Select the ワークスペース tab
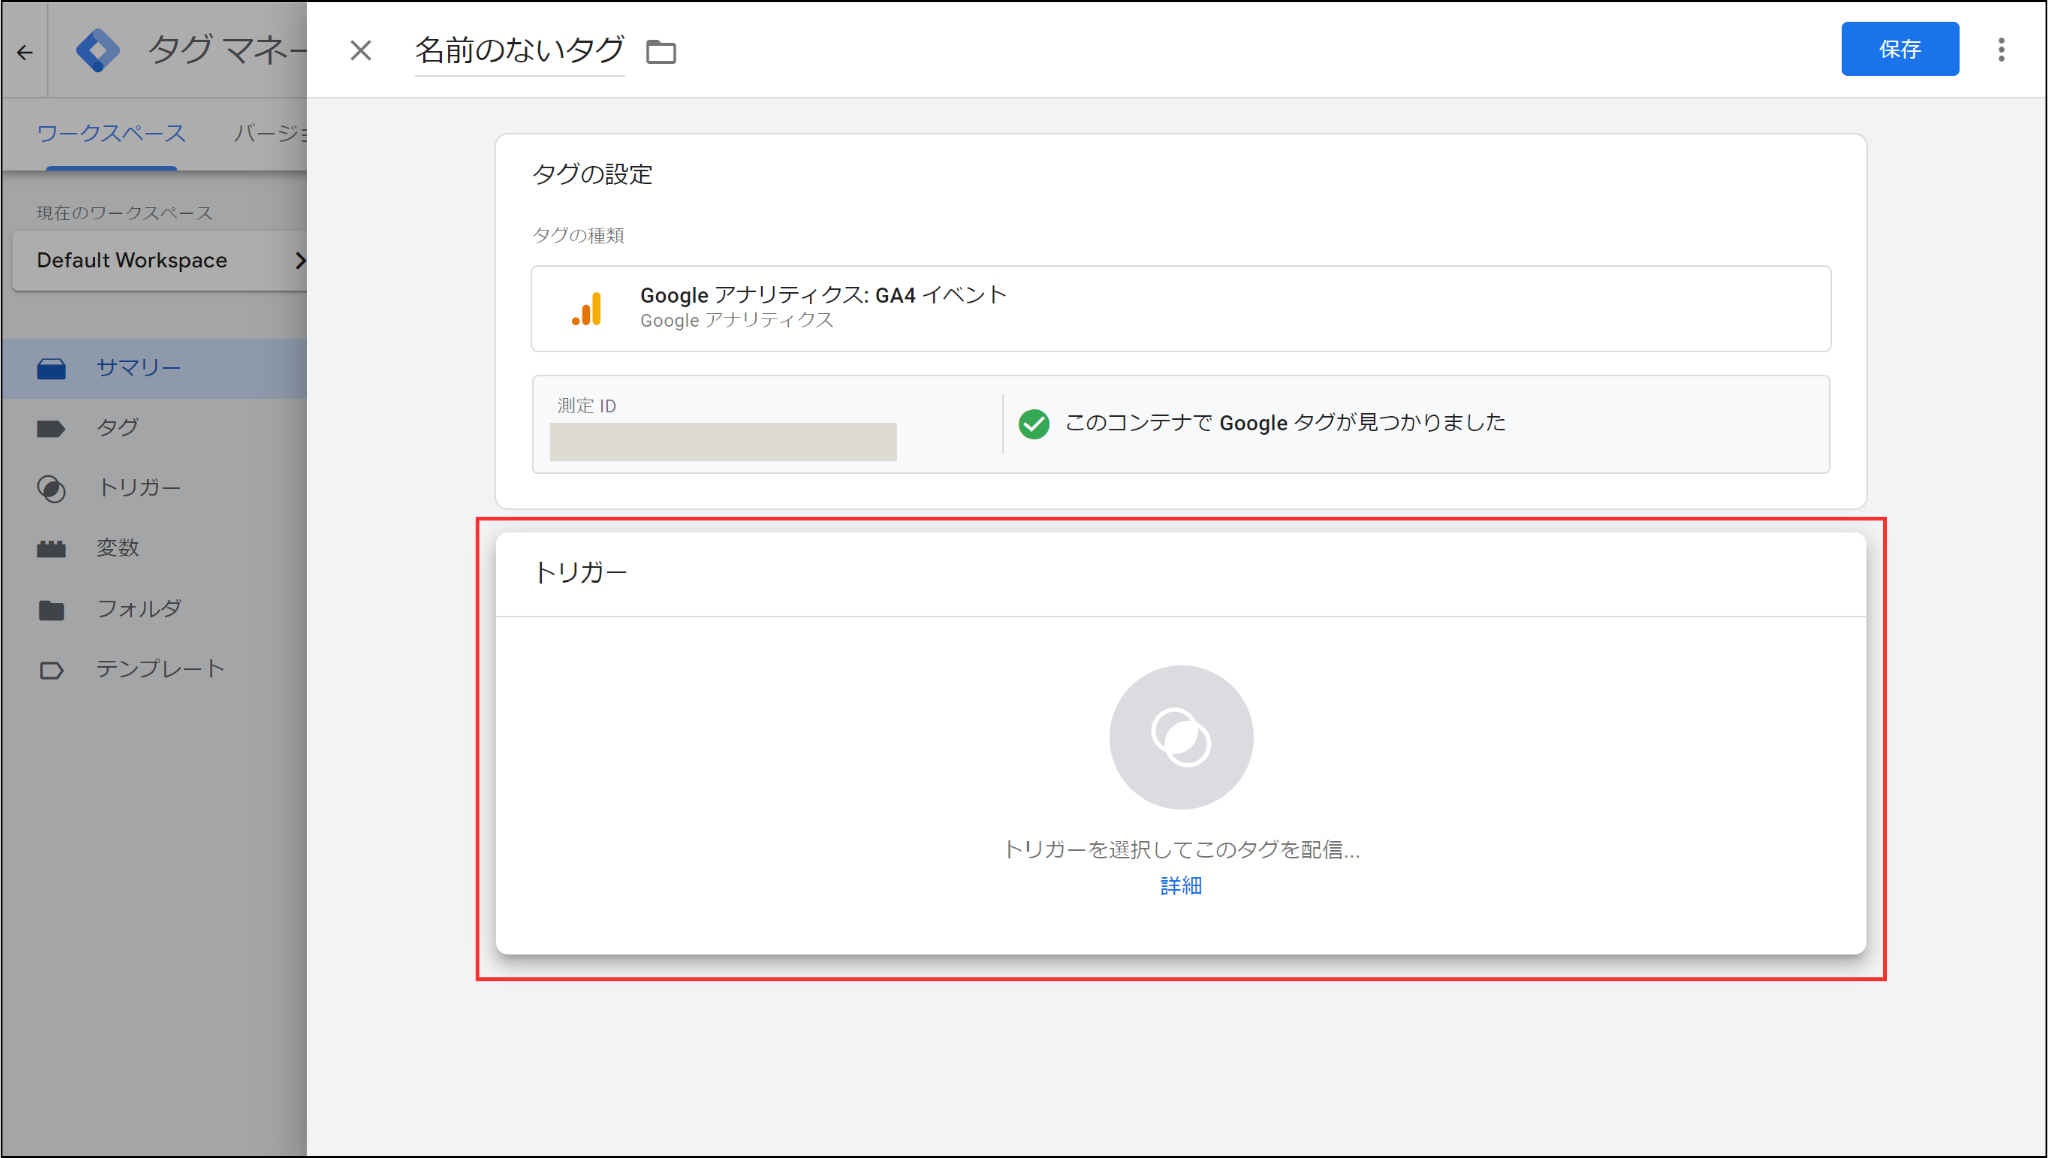Screen dimensions: 2048x1158 pos(111,134)
